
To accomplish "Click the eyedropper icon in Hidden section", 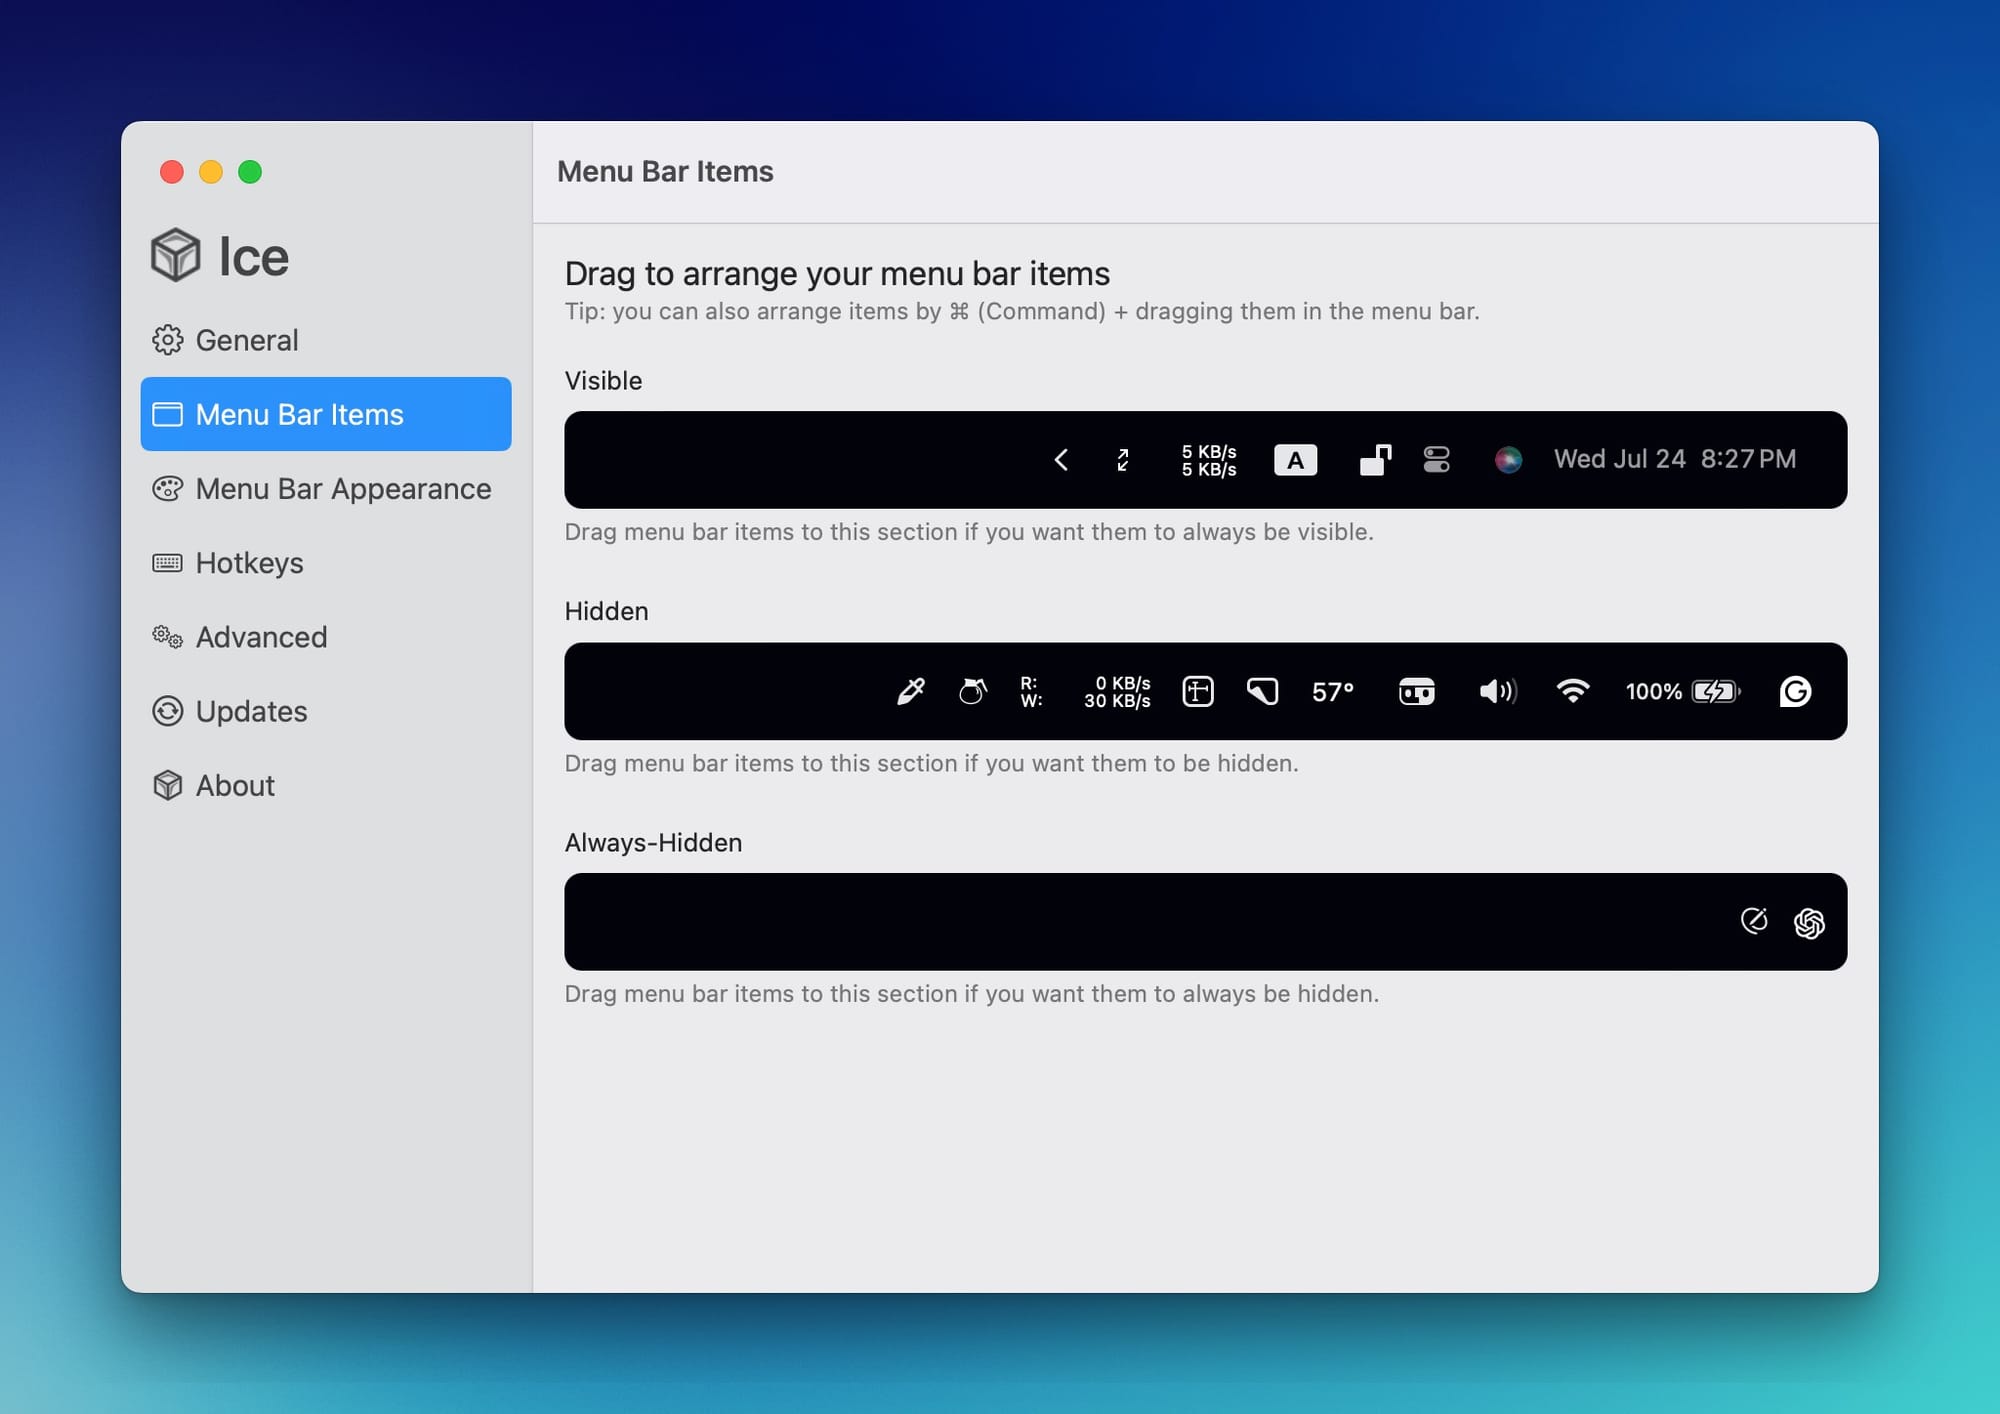I will coord(911,691).
